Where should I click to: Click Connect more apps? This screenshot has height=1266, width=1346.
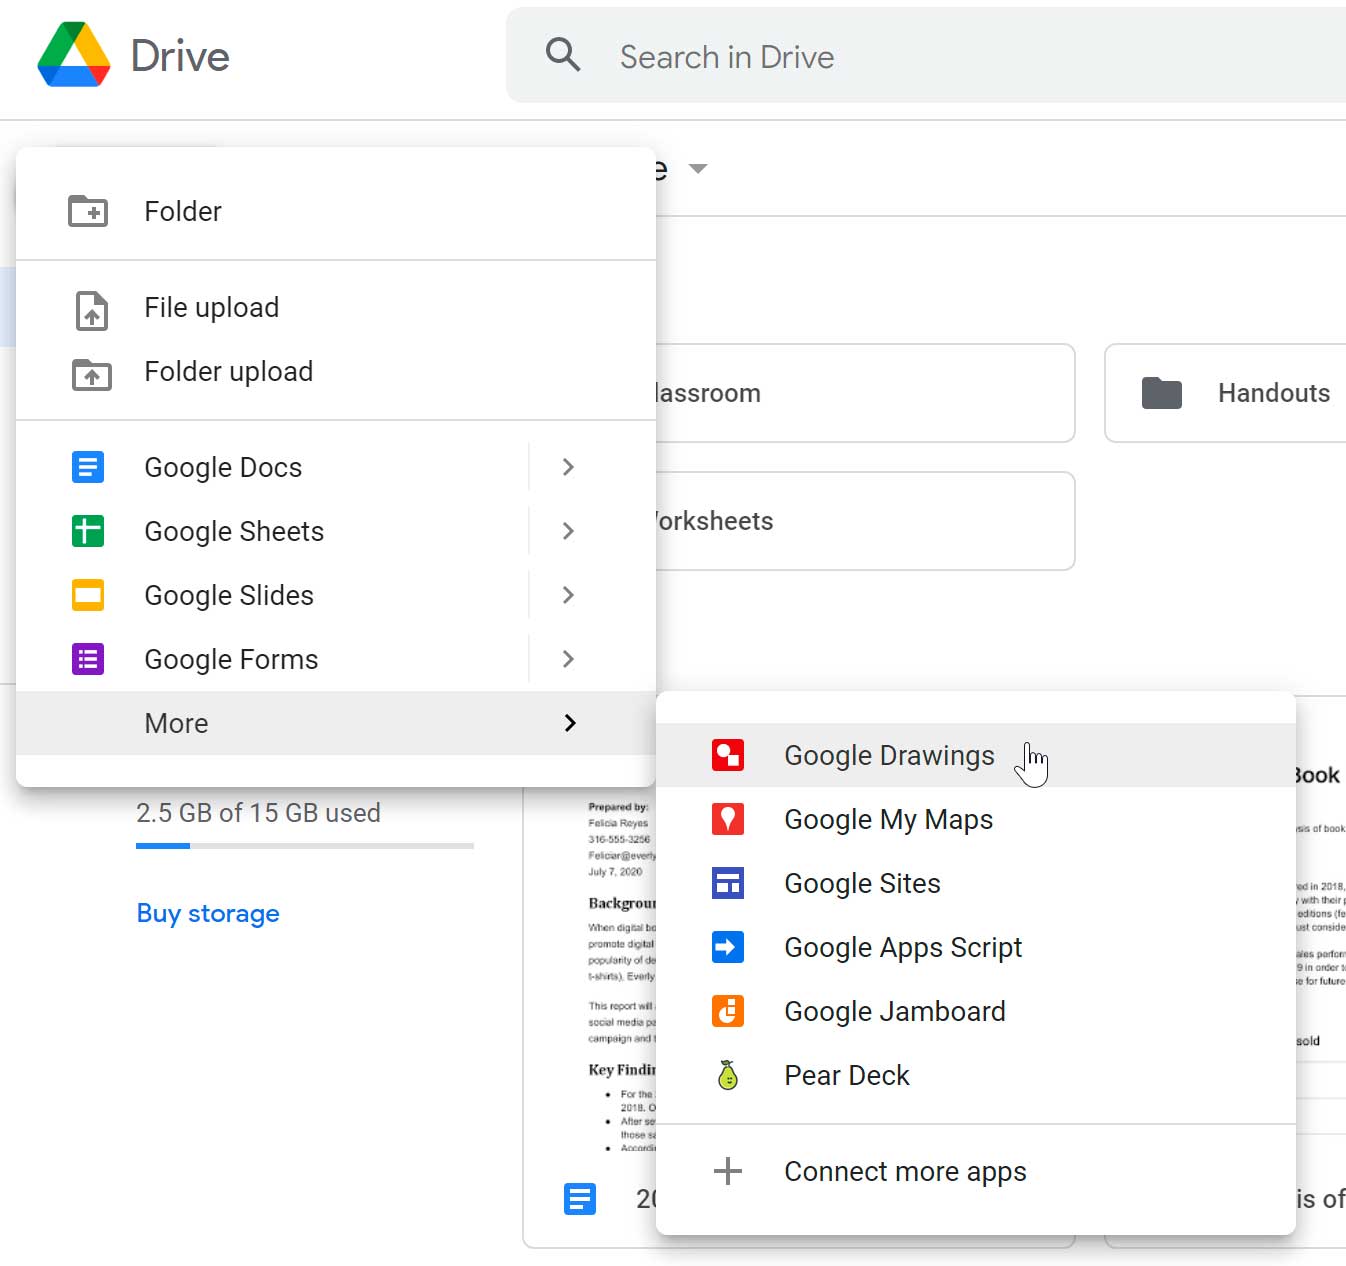[x=905, y=1171]
